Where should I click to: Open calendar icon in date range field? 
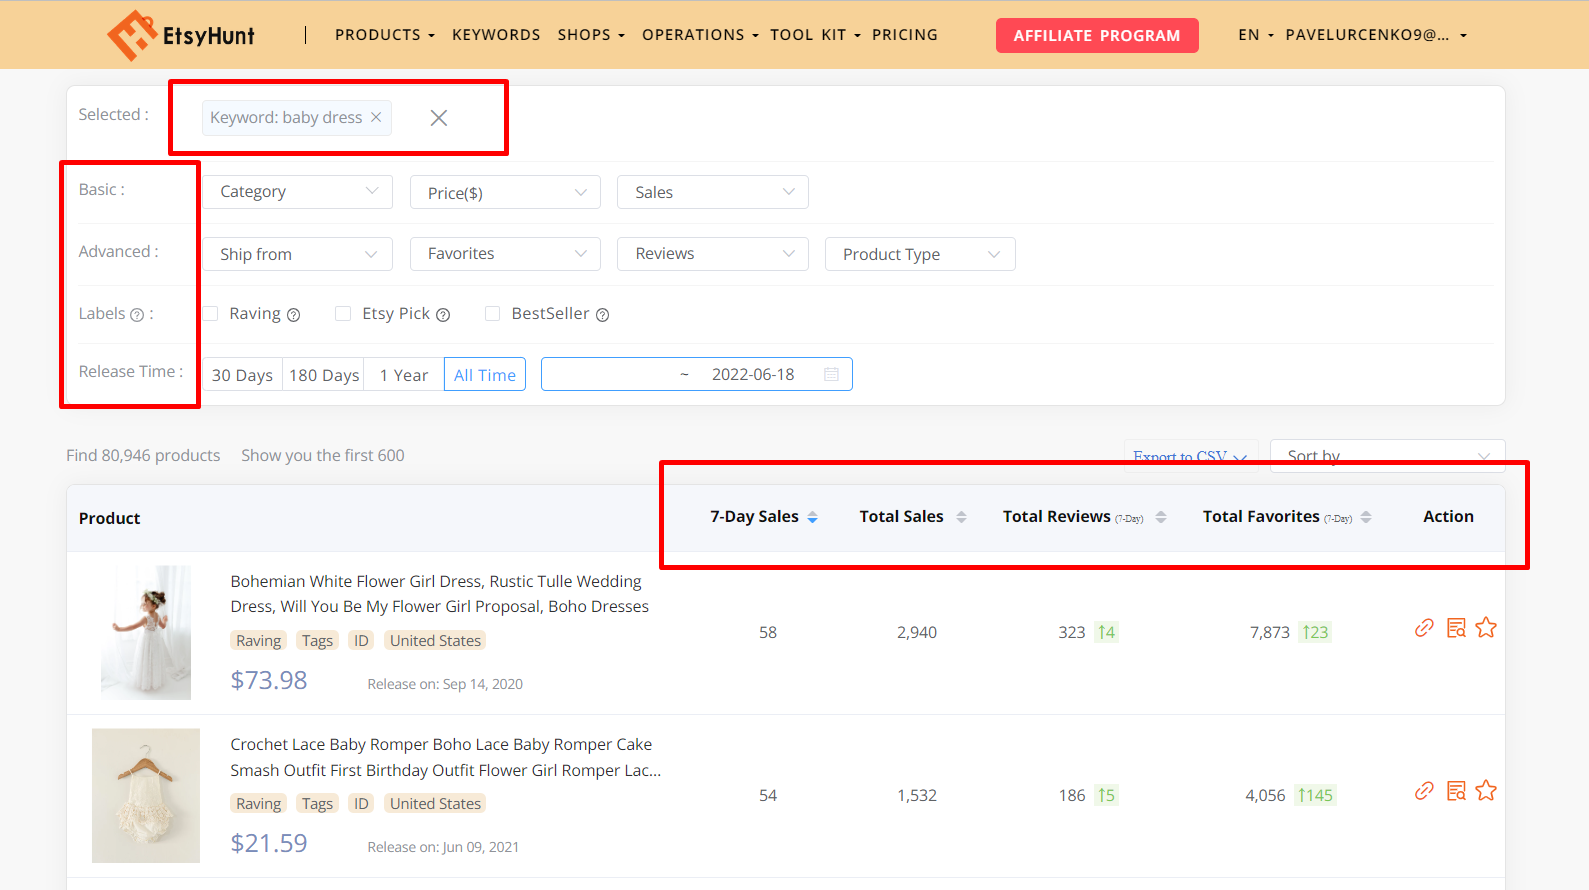click(x=831, y=374)
